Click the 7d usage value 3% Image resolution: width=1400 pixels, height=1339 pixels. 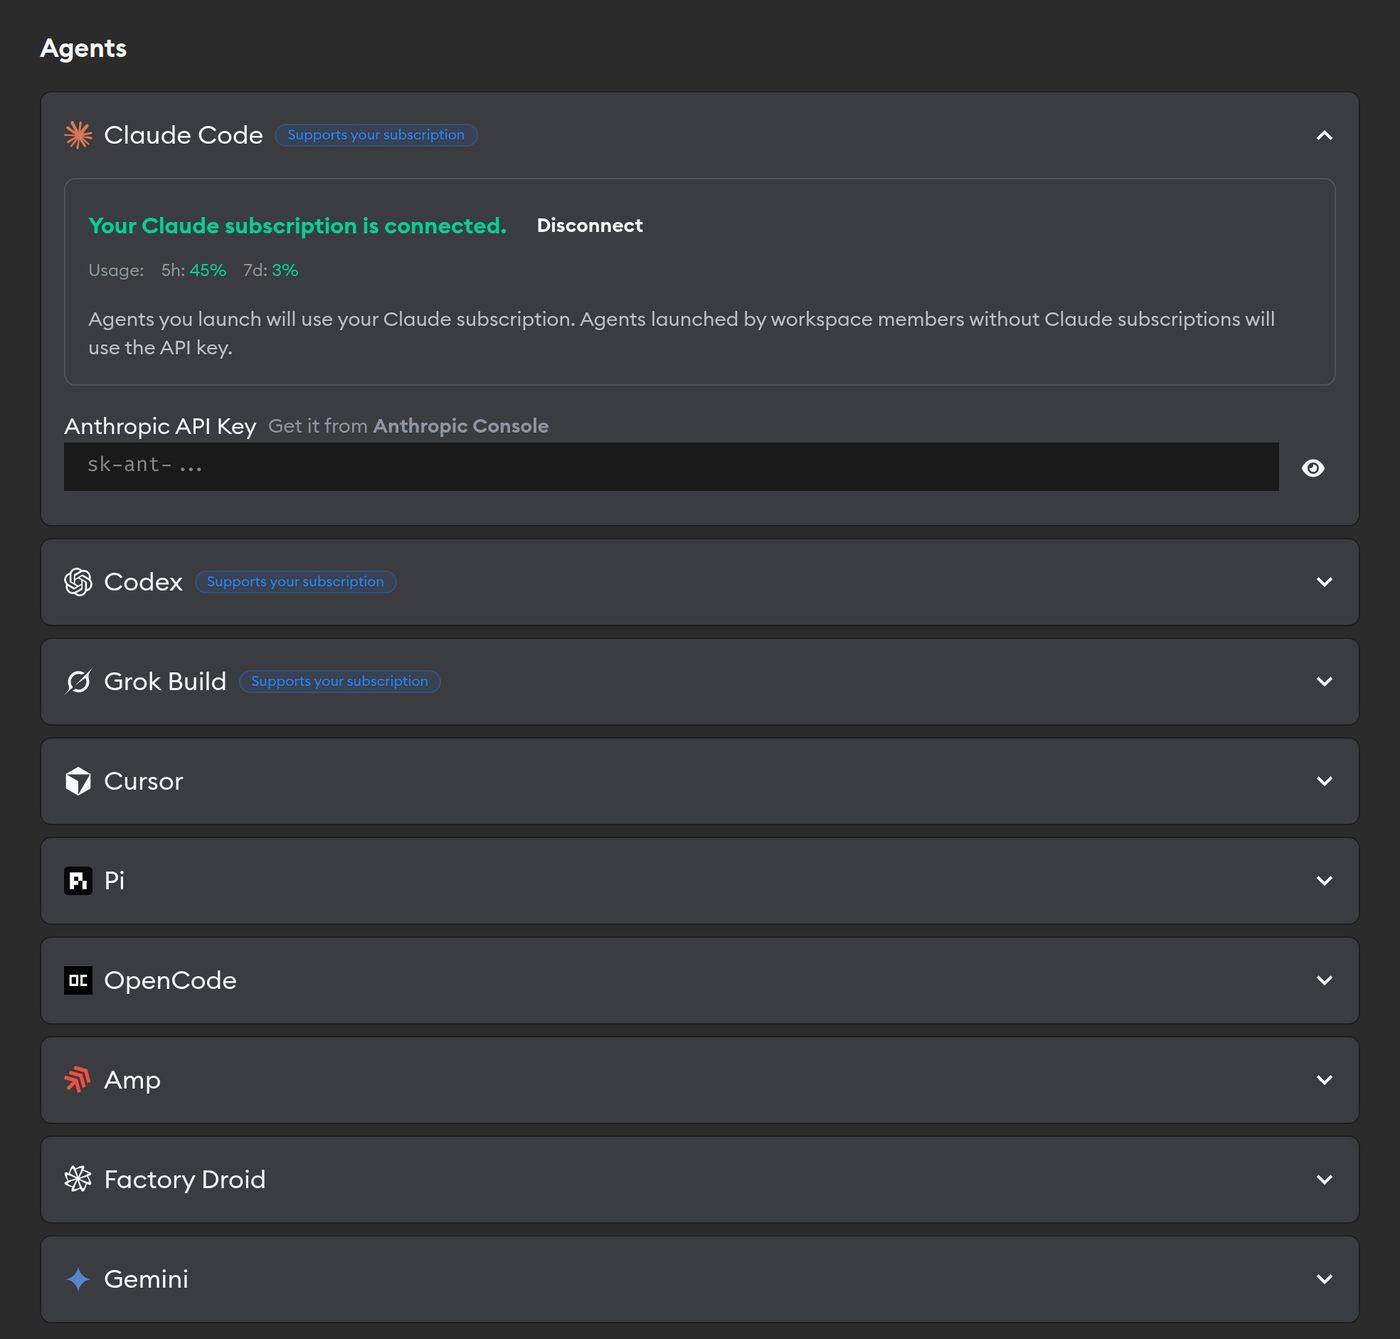point(285,270)
